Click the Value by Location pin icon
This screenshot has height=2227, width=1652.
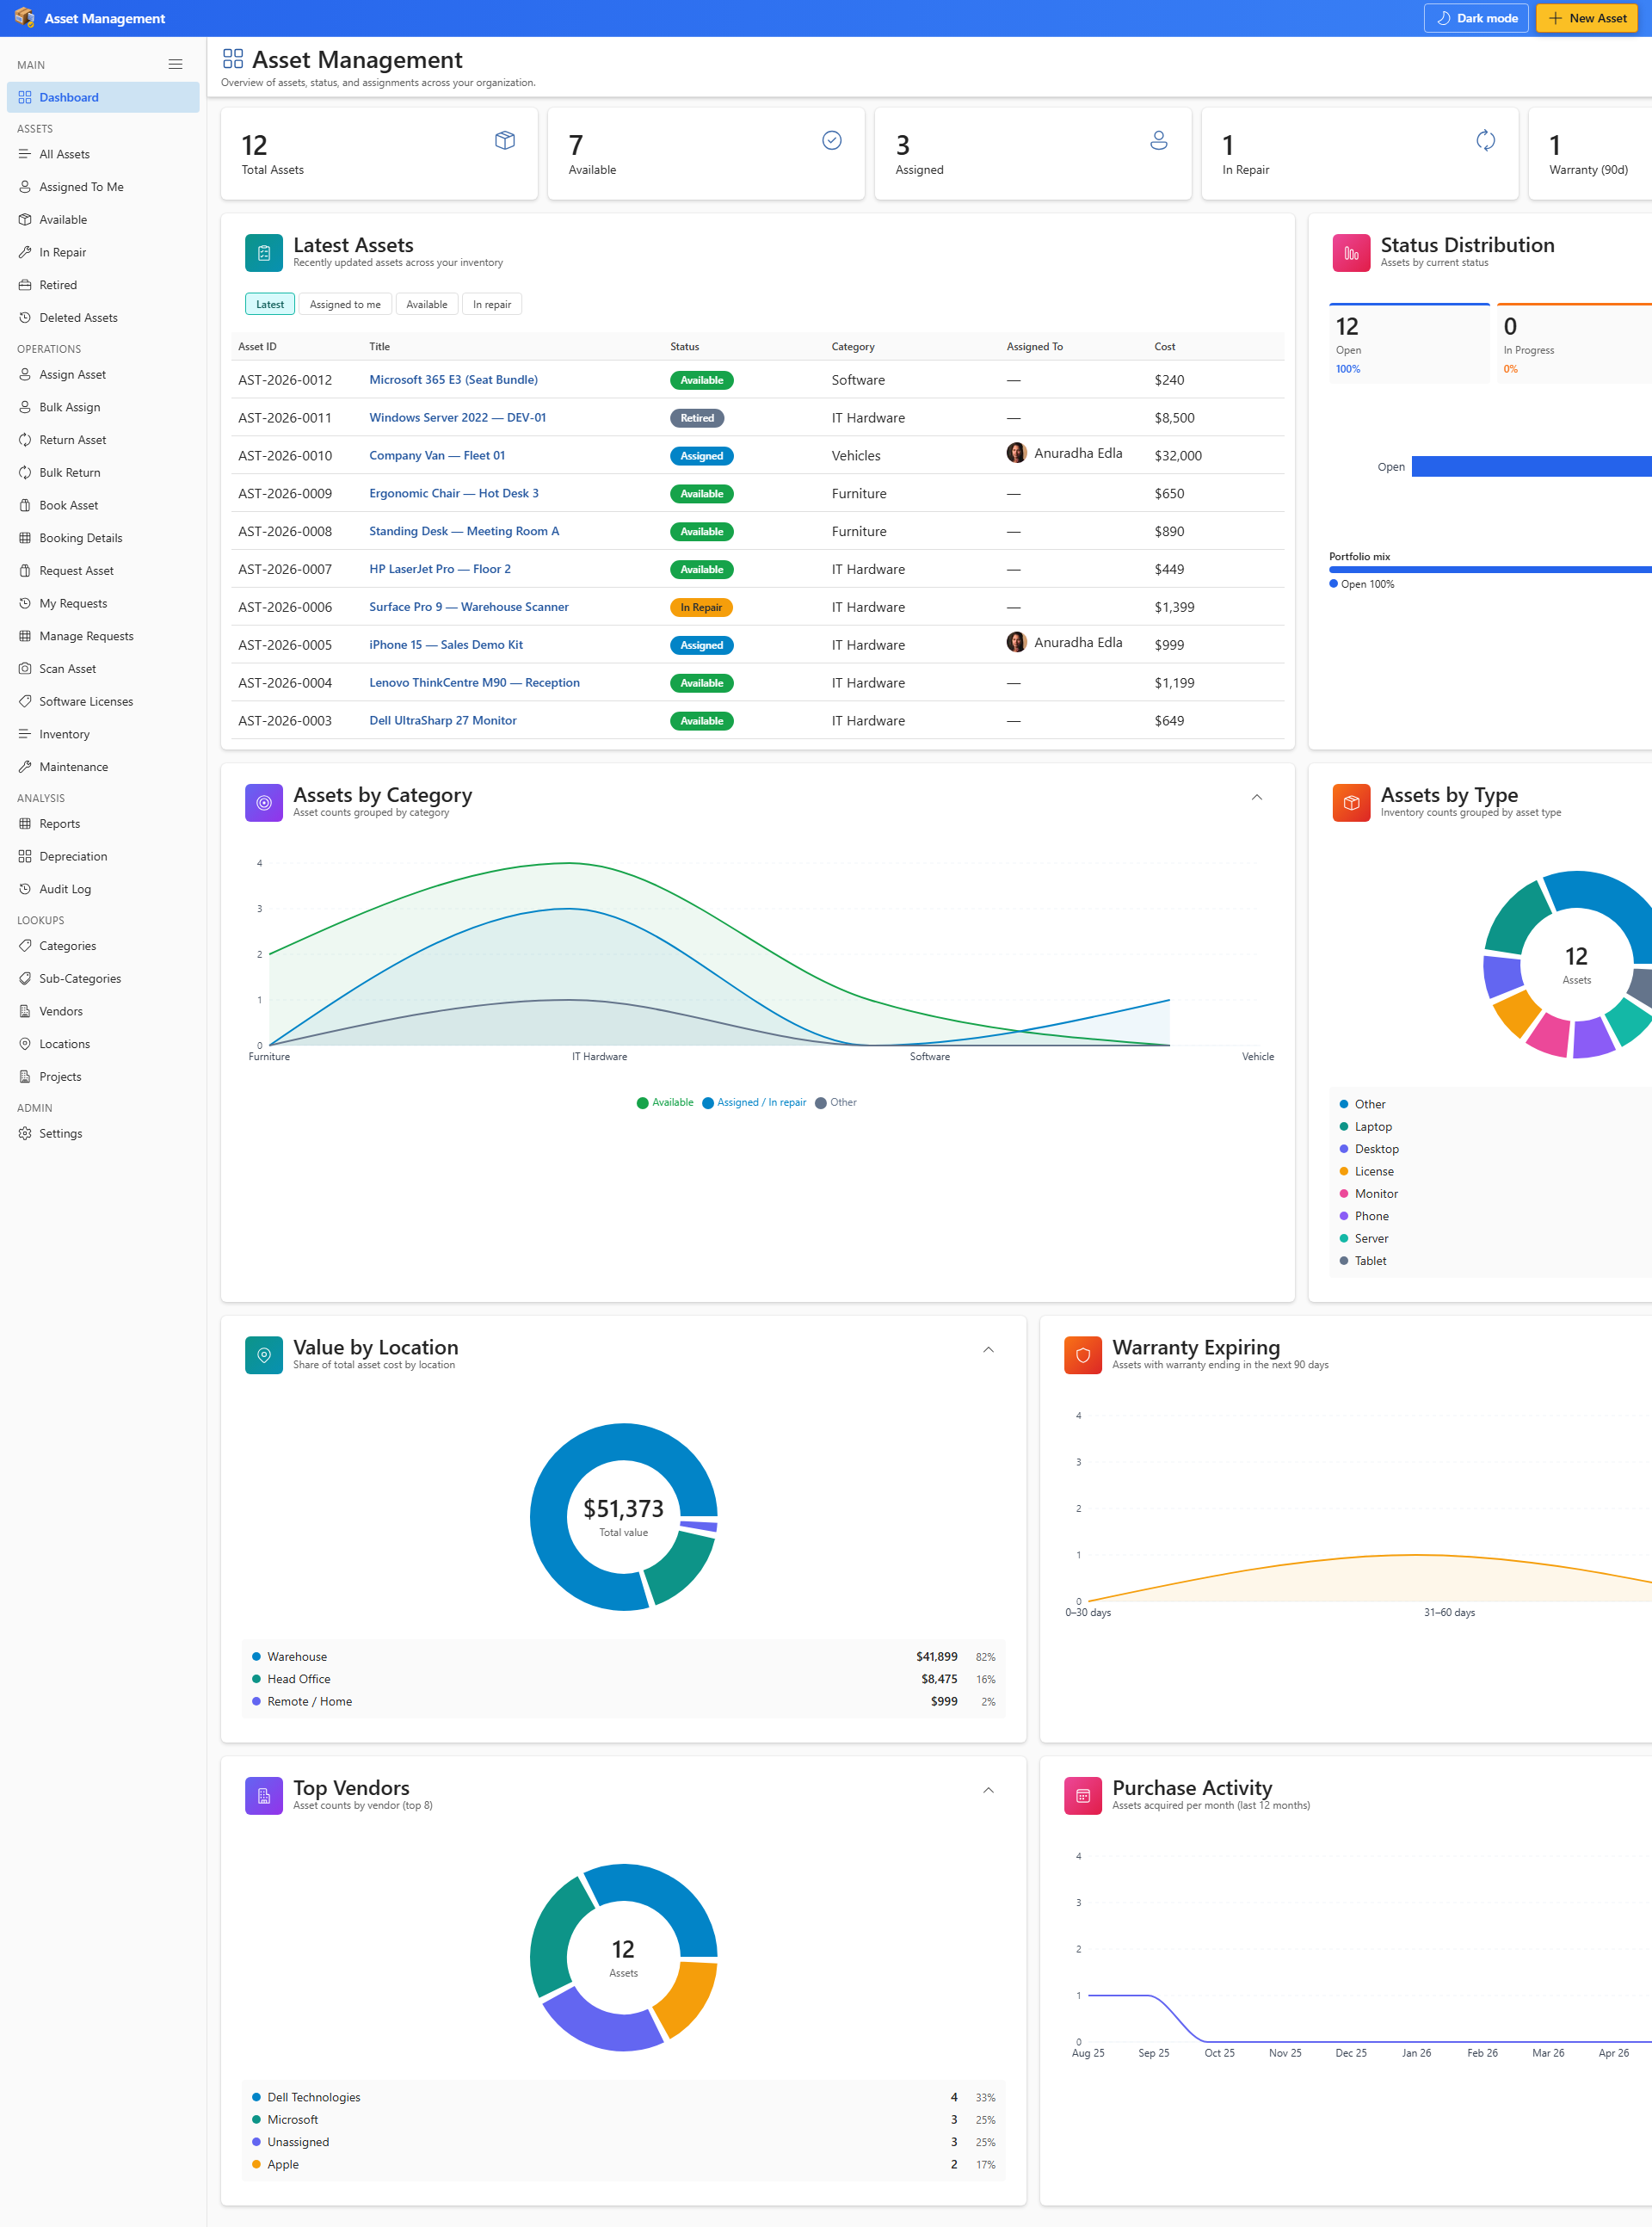tap(264, 1355)
